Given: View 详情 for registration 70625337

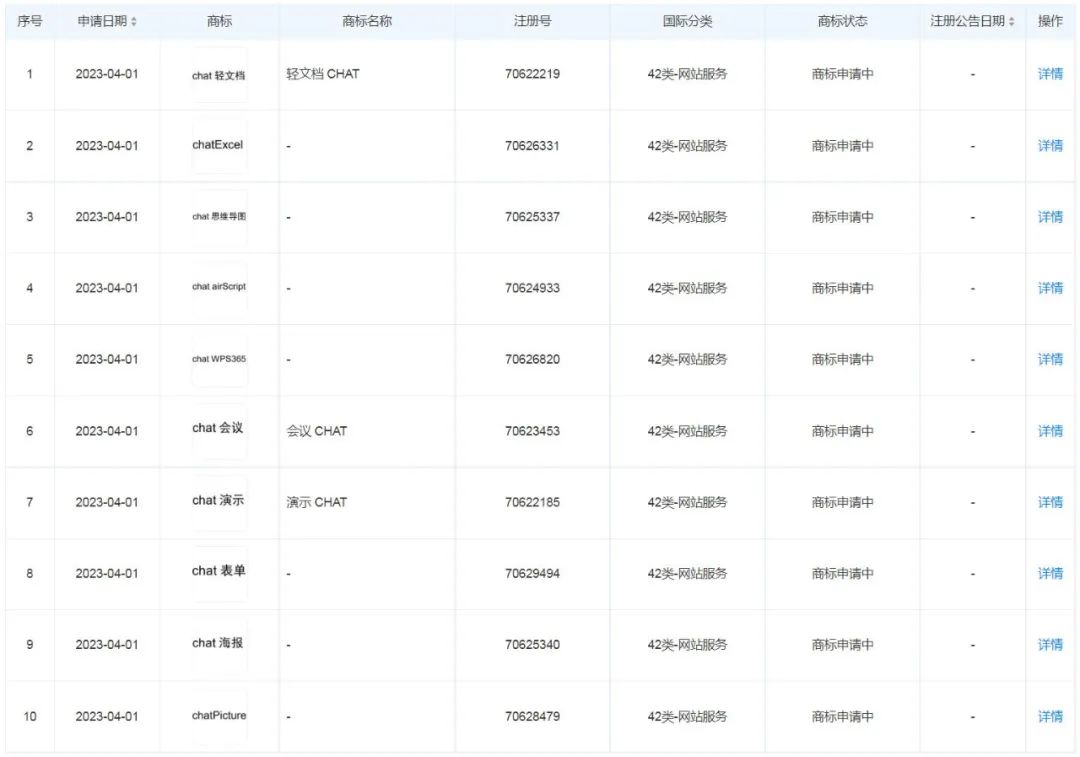Looking at the screenshot, I should pyautogui.click(x=1050, y=217).
